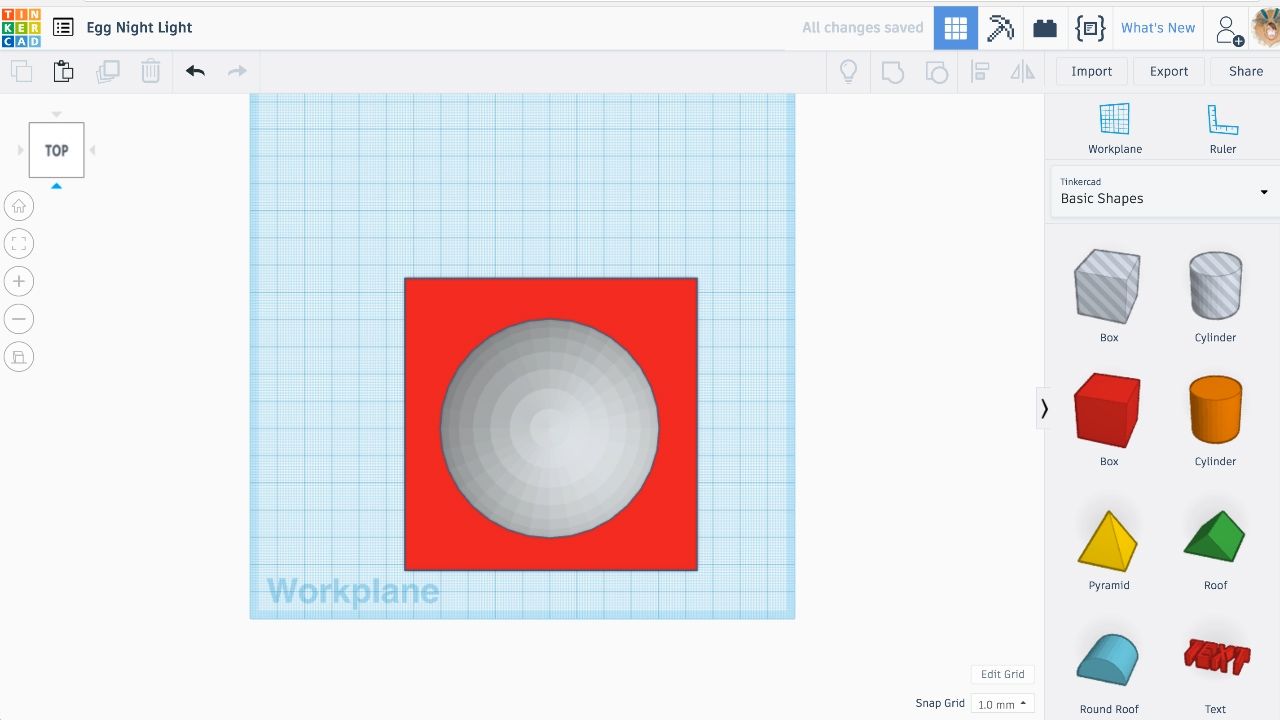Click the Duplicate and repeat icon
The width and height of the screenshot is (1280, 720).
click(x=107, y=71)
